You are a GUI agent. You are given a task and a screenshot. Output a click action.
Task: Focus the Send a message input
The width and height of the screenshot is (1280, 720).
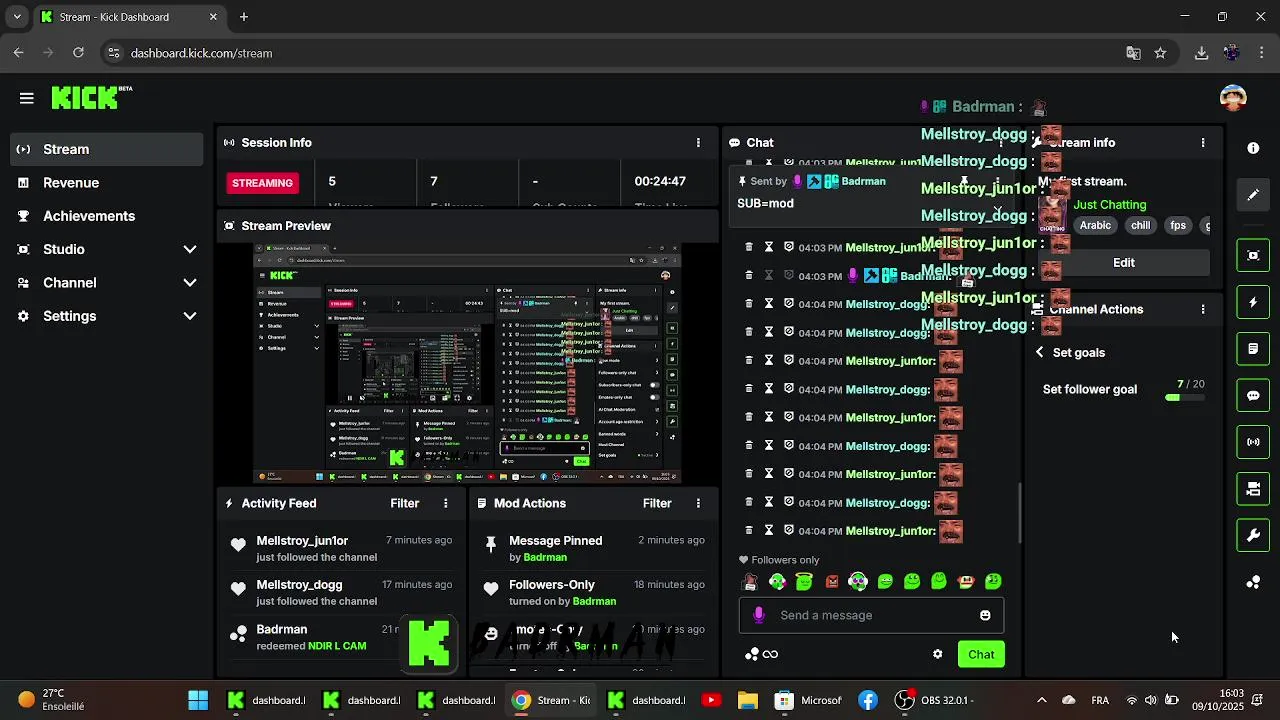(x=870, y=615)
